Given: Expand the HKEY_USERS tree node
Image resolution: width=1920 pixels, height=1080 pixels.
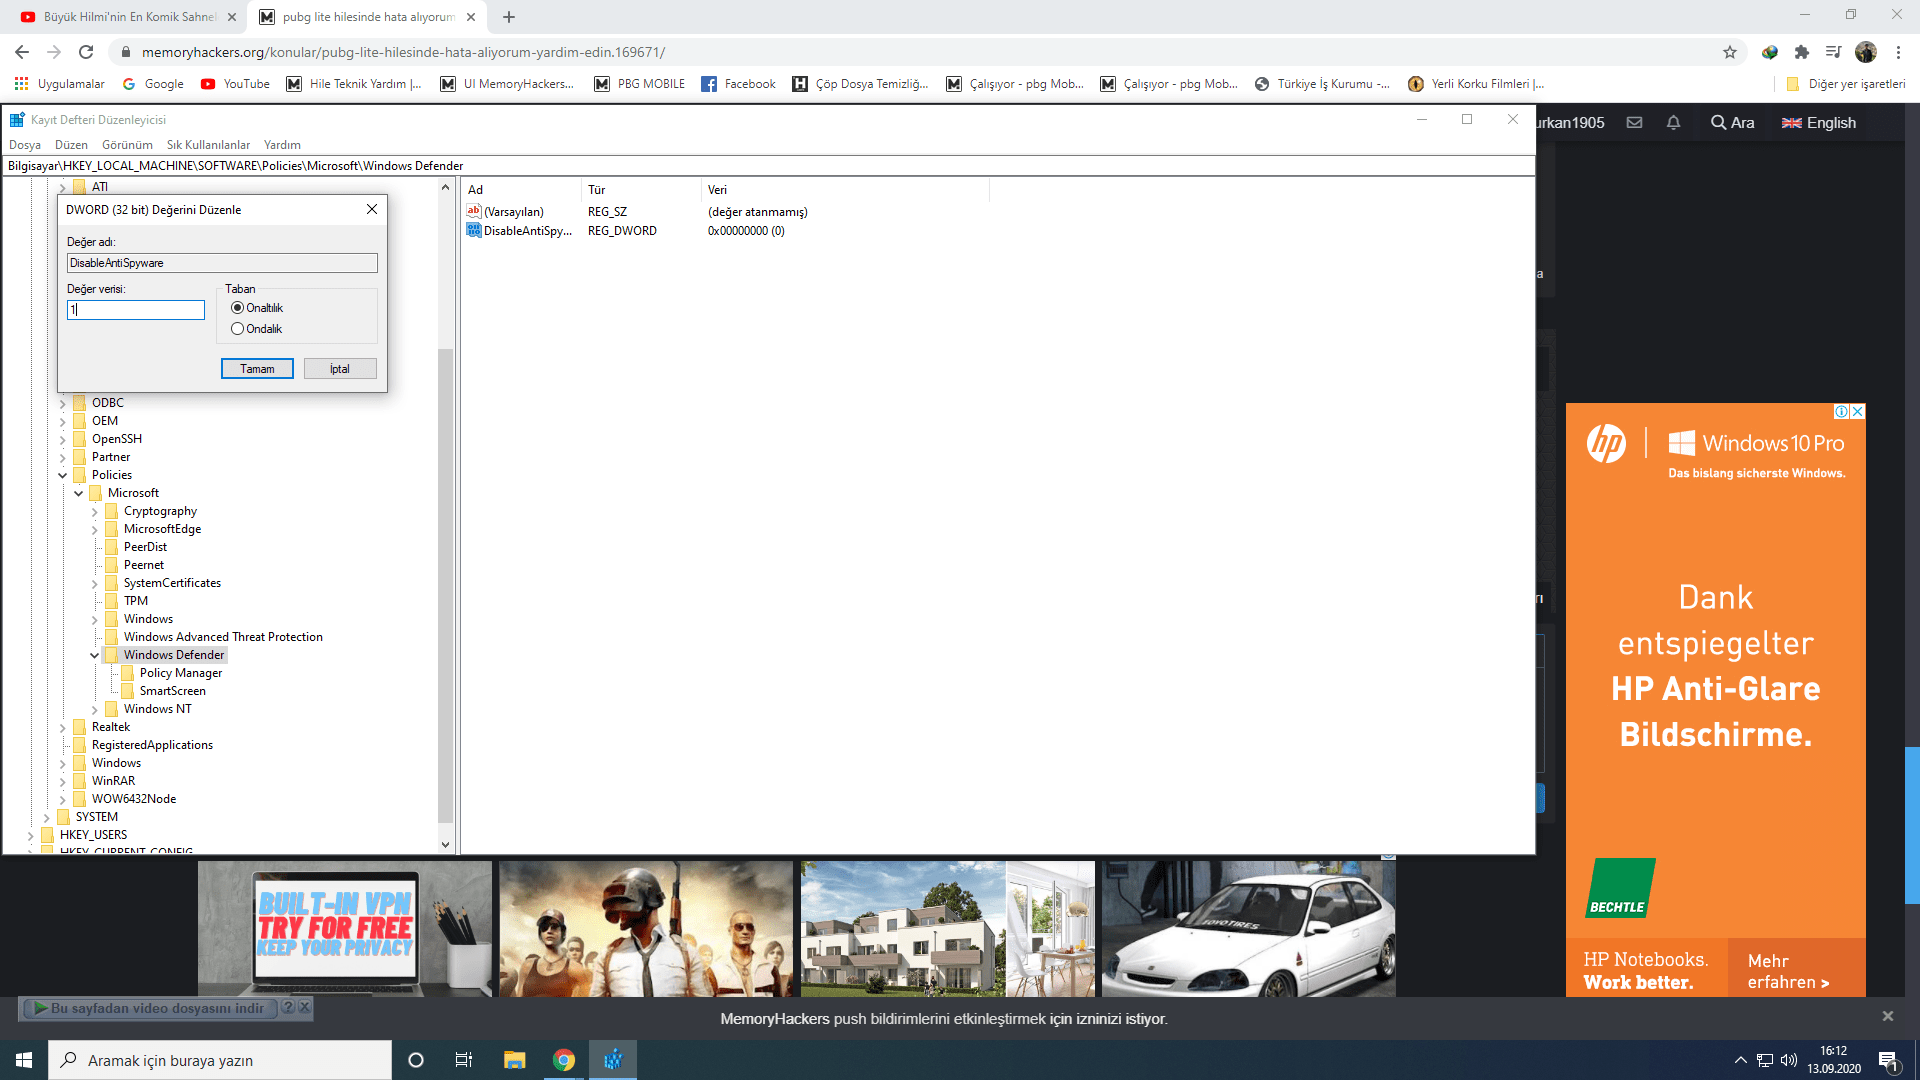Looking at the screenshot, I should (x=30, y=835).
